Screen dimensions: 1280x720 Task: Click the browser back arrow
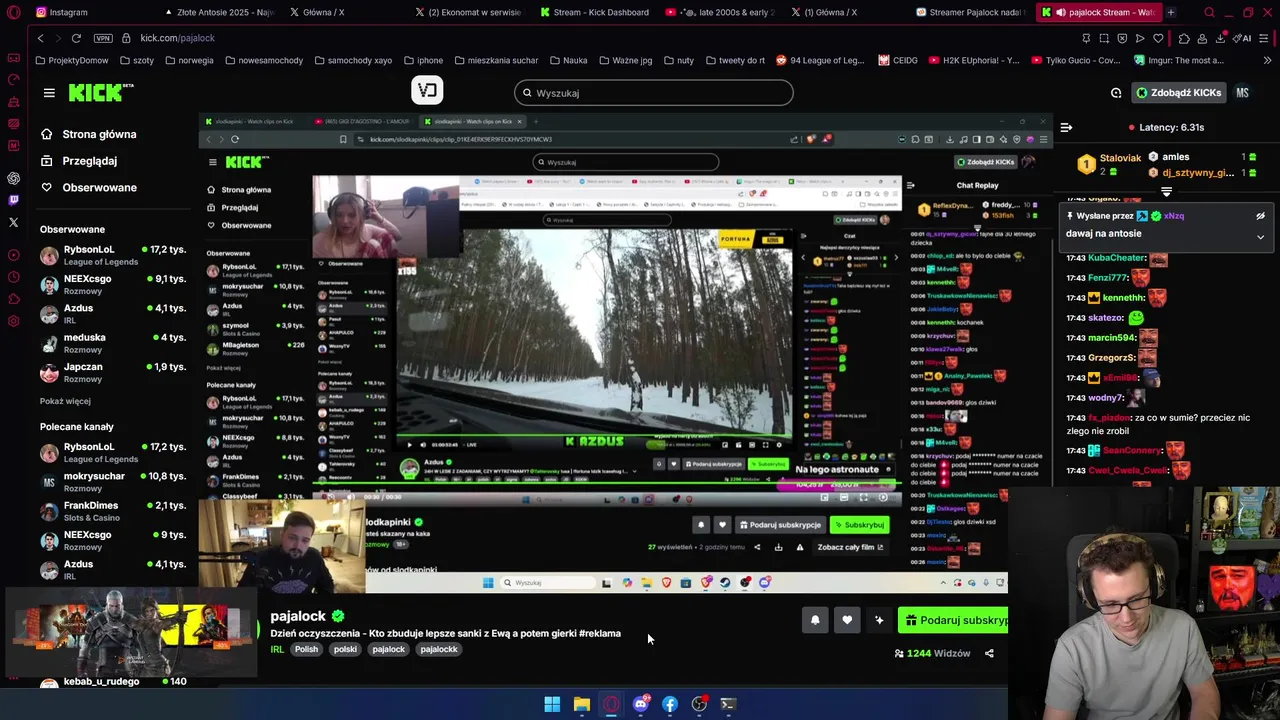[x=40, y=38]
